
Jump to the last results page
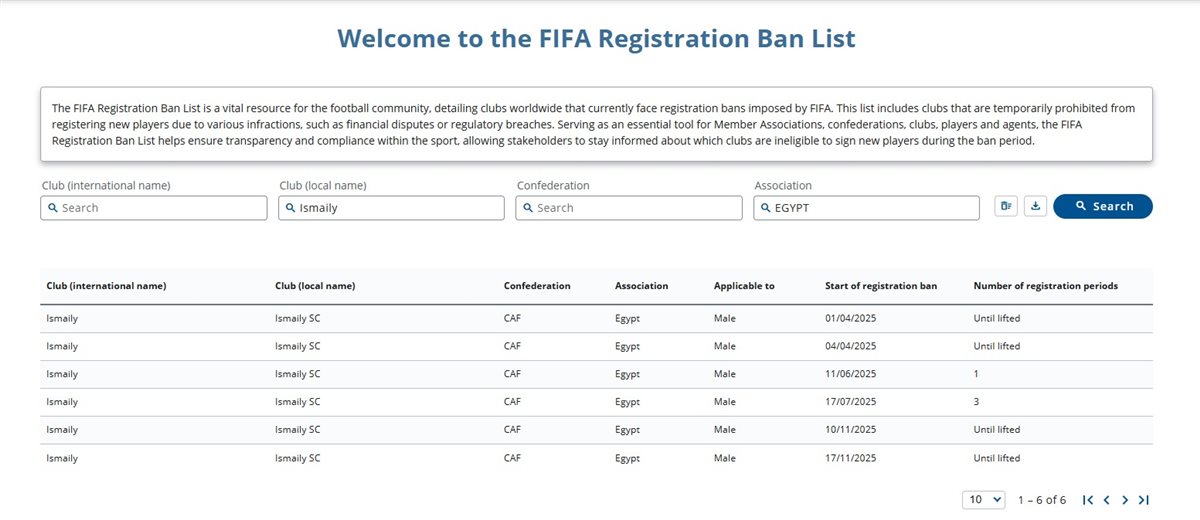(1144, 500)
